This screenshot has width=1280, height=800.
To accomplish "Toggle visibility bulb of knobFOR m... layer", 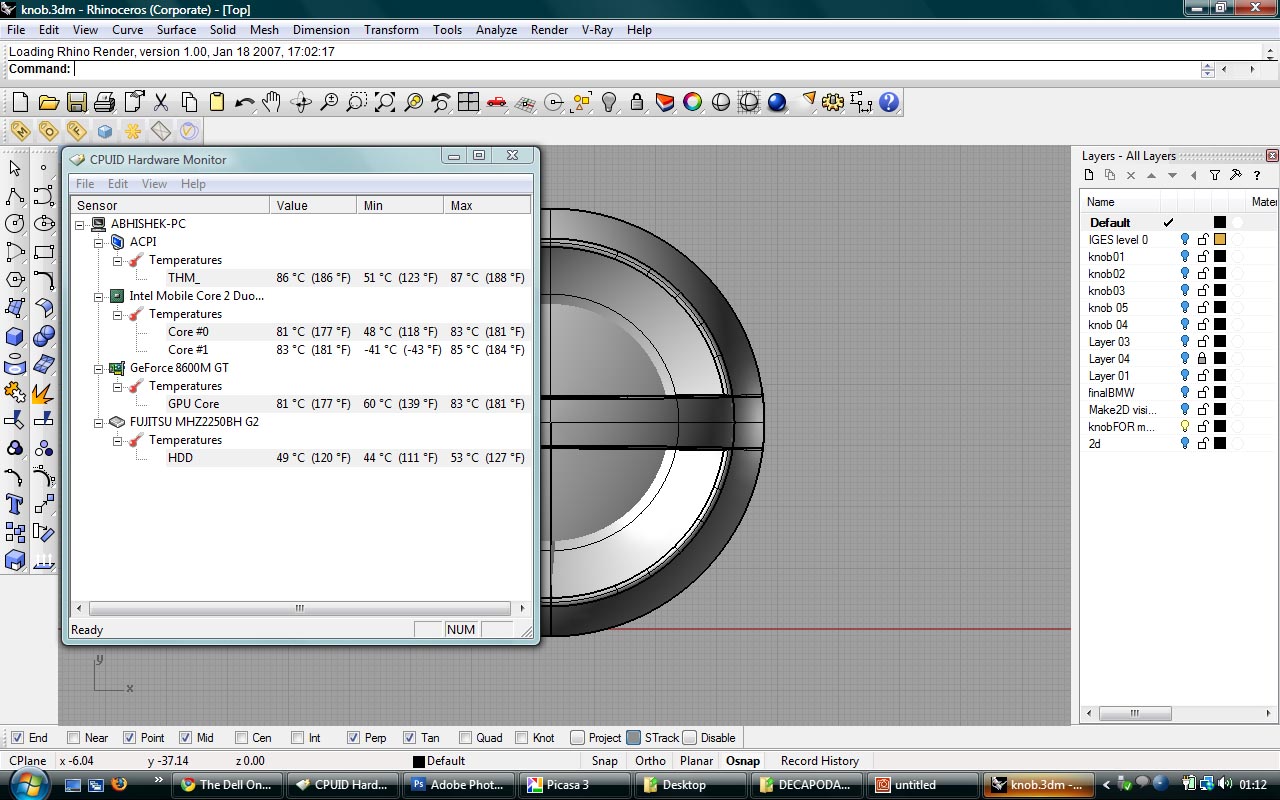I will click(x=1185, y=427).
